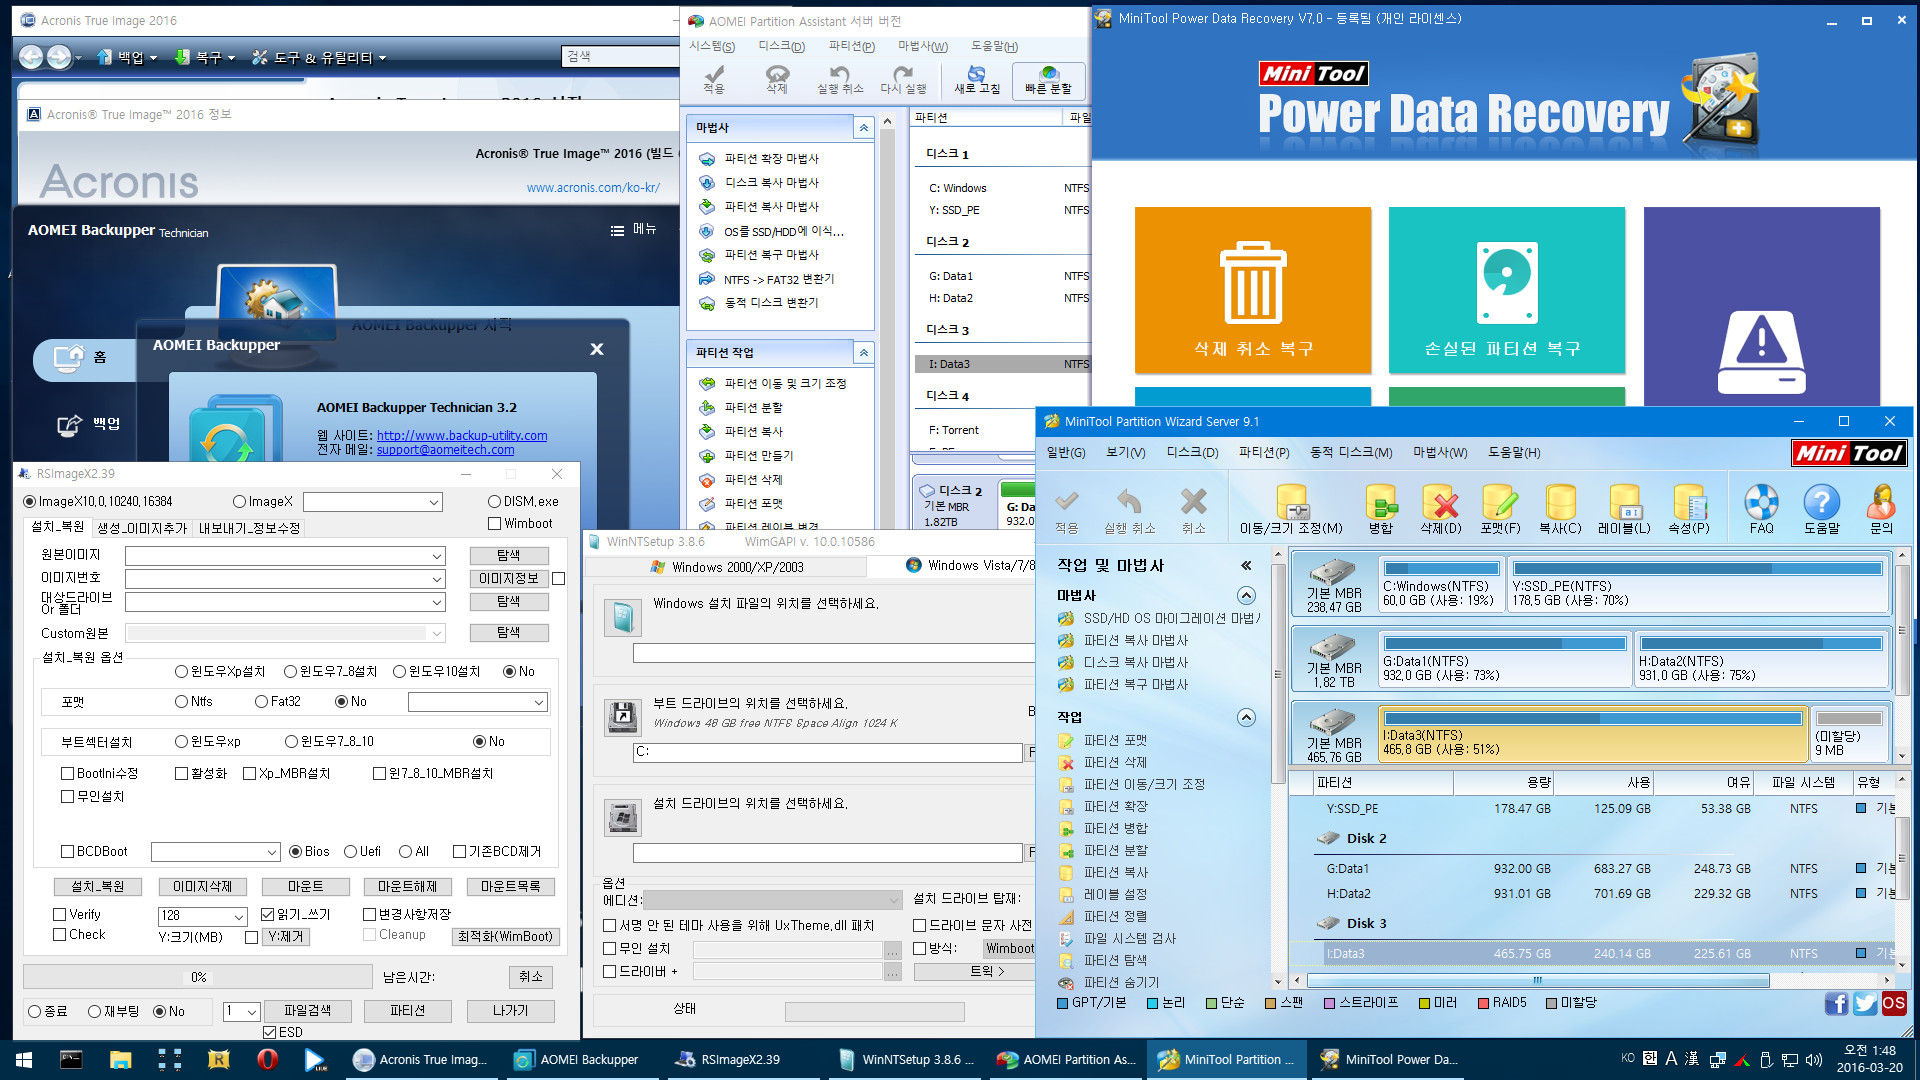The height and width of the screenshot is (1080, 1920).
Task: Click Facebook icon in Partition Wizard footer
Action: click(1836, 1003)
